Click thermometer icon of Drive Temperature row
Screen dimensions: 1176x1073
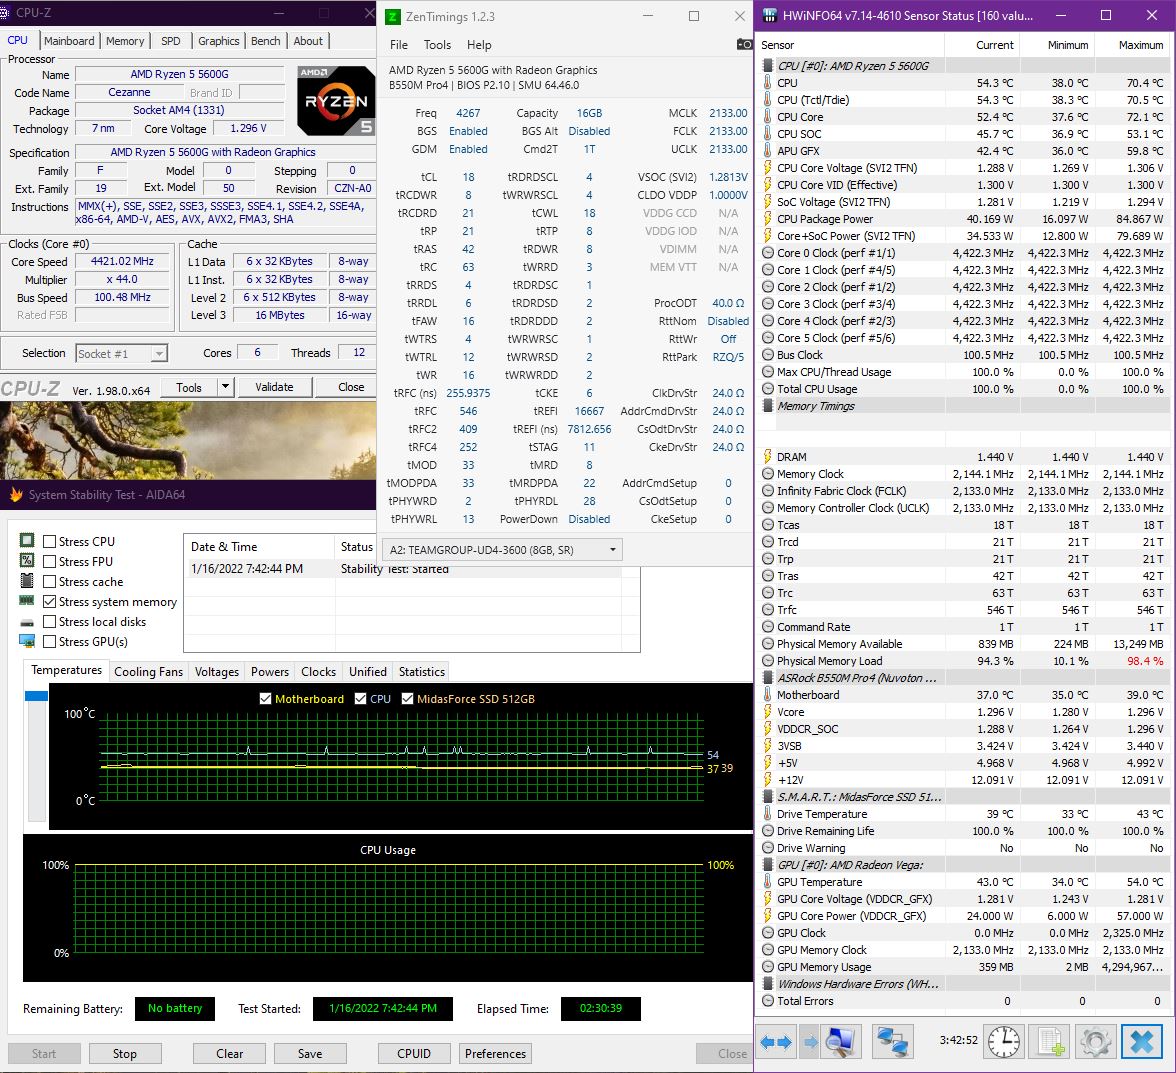[767, 814]
